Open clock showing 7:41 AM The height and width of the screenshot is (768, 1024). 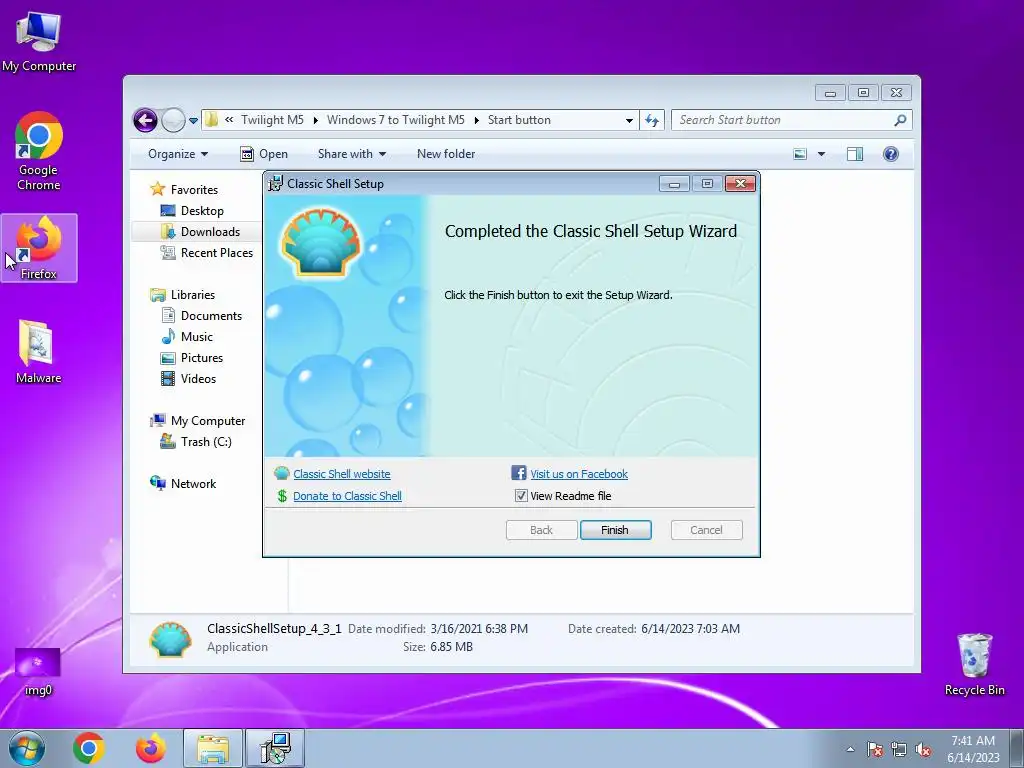(x=973, y=749)
